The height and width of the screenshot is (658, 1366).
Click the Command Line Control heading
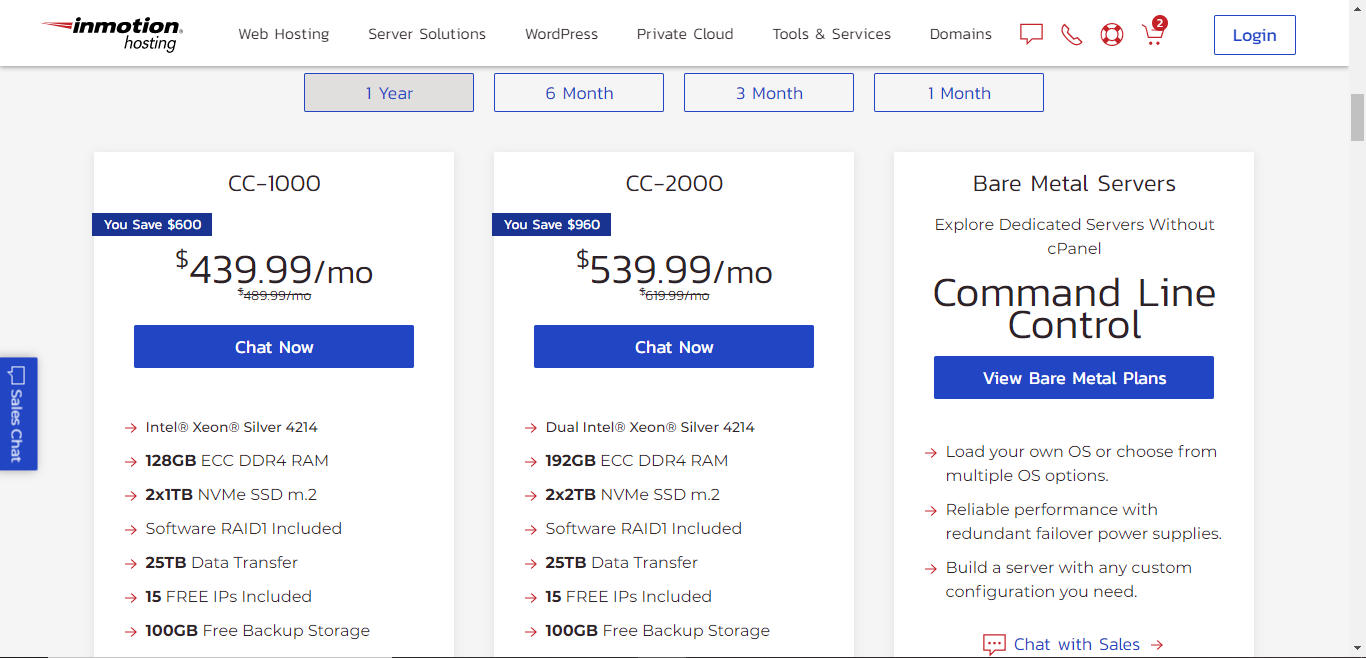(x=1074, y=309)
